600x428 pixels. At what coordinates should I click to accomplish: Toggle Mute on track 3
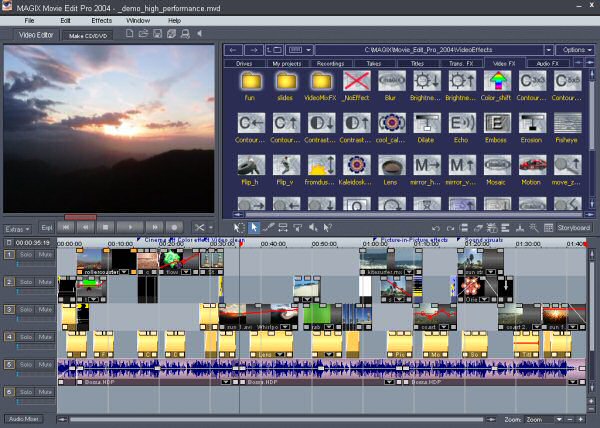[x=45, y=309]
